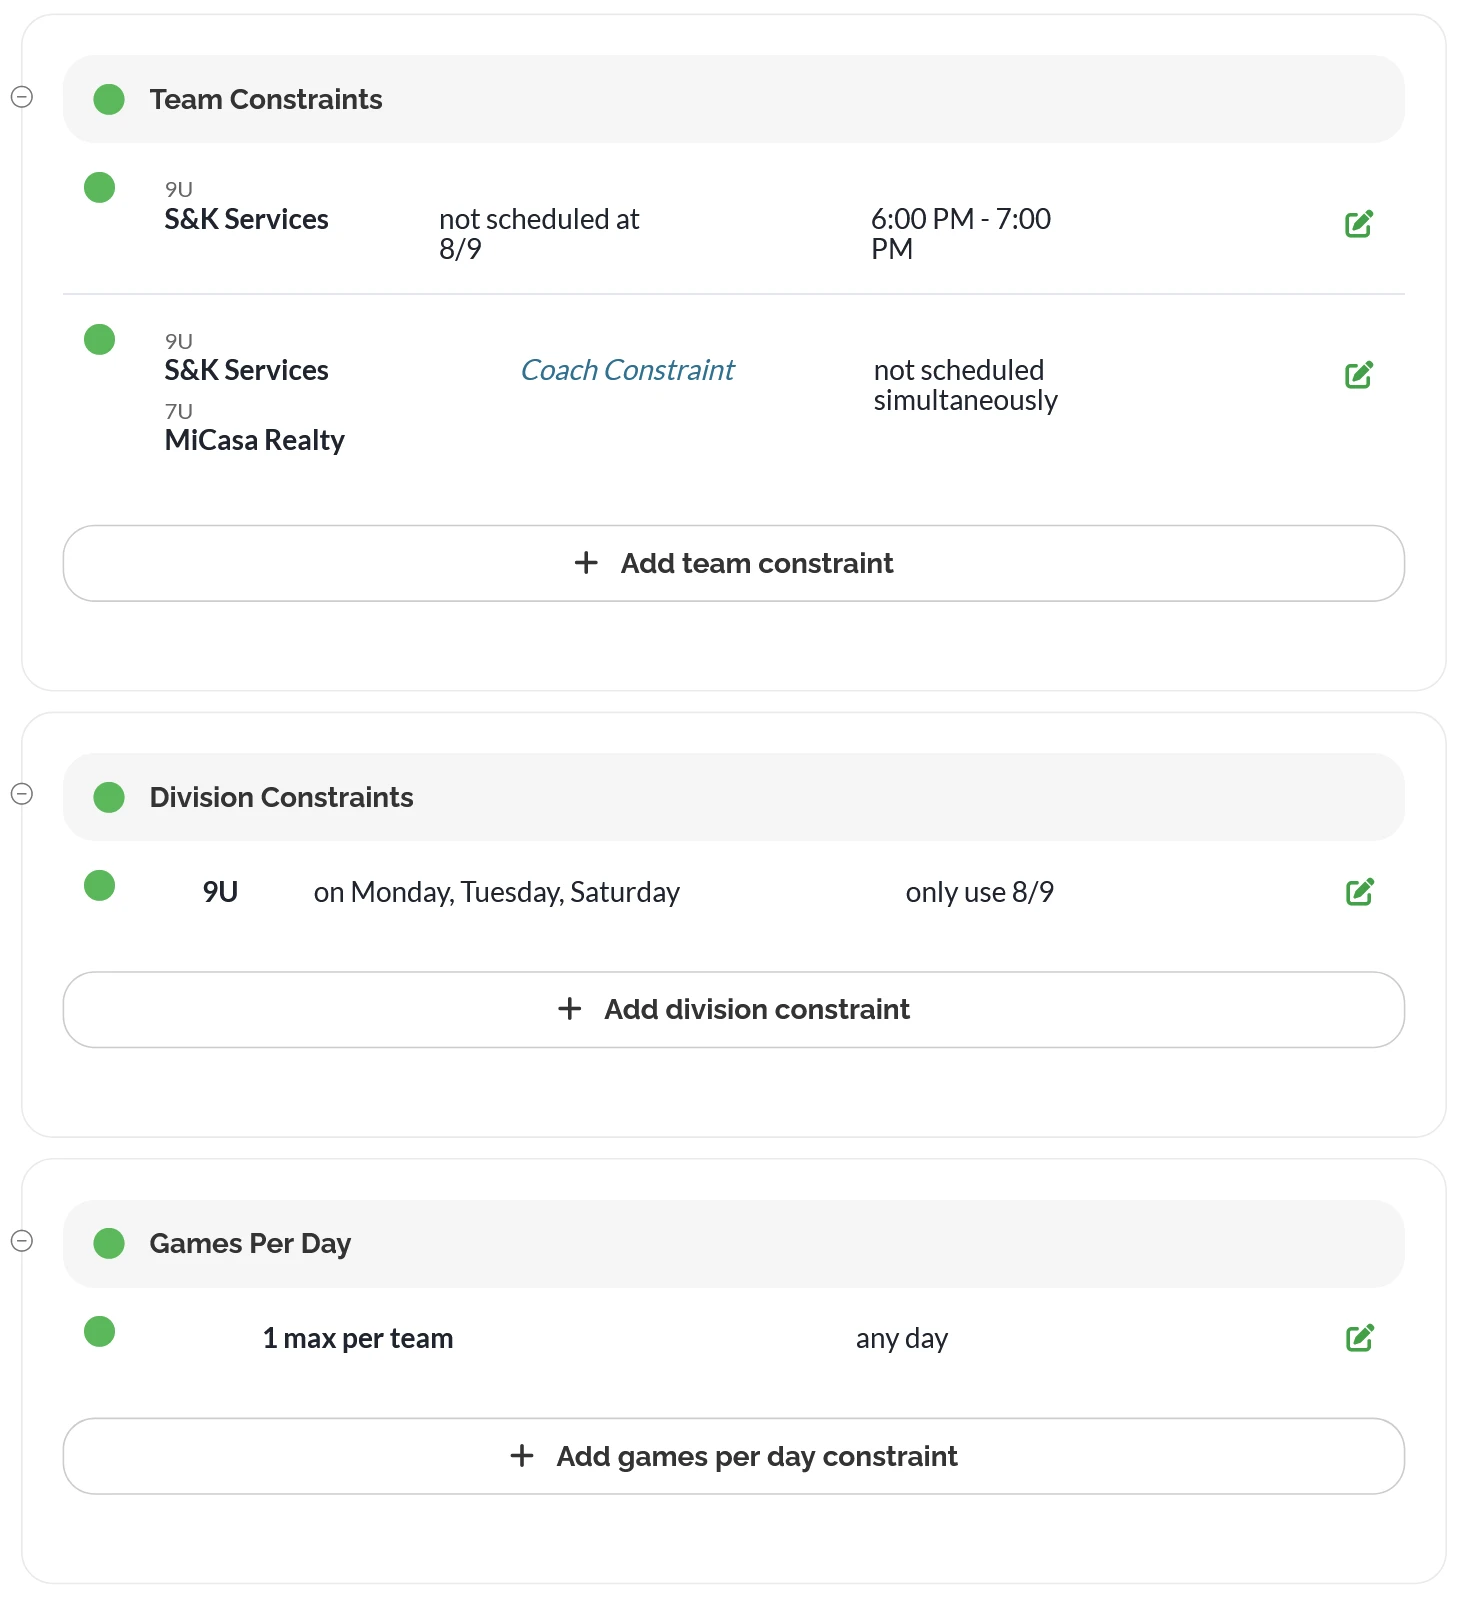
Task: Edit the Coach Constraint row
Action: [1358, 375]
